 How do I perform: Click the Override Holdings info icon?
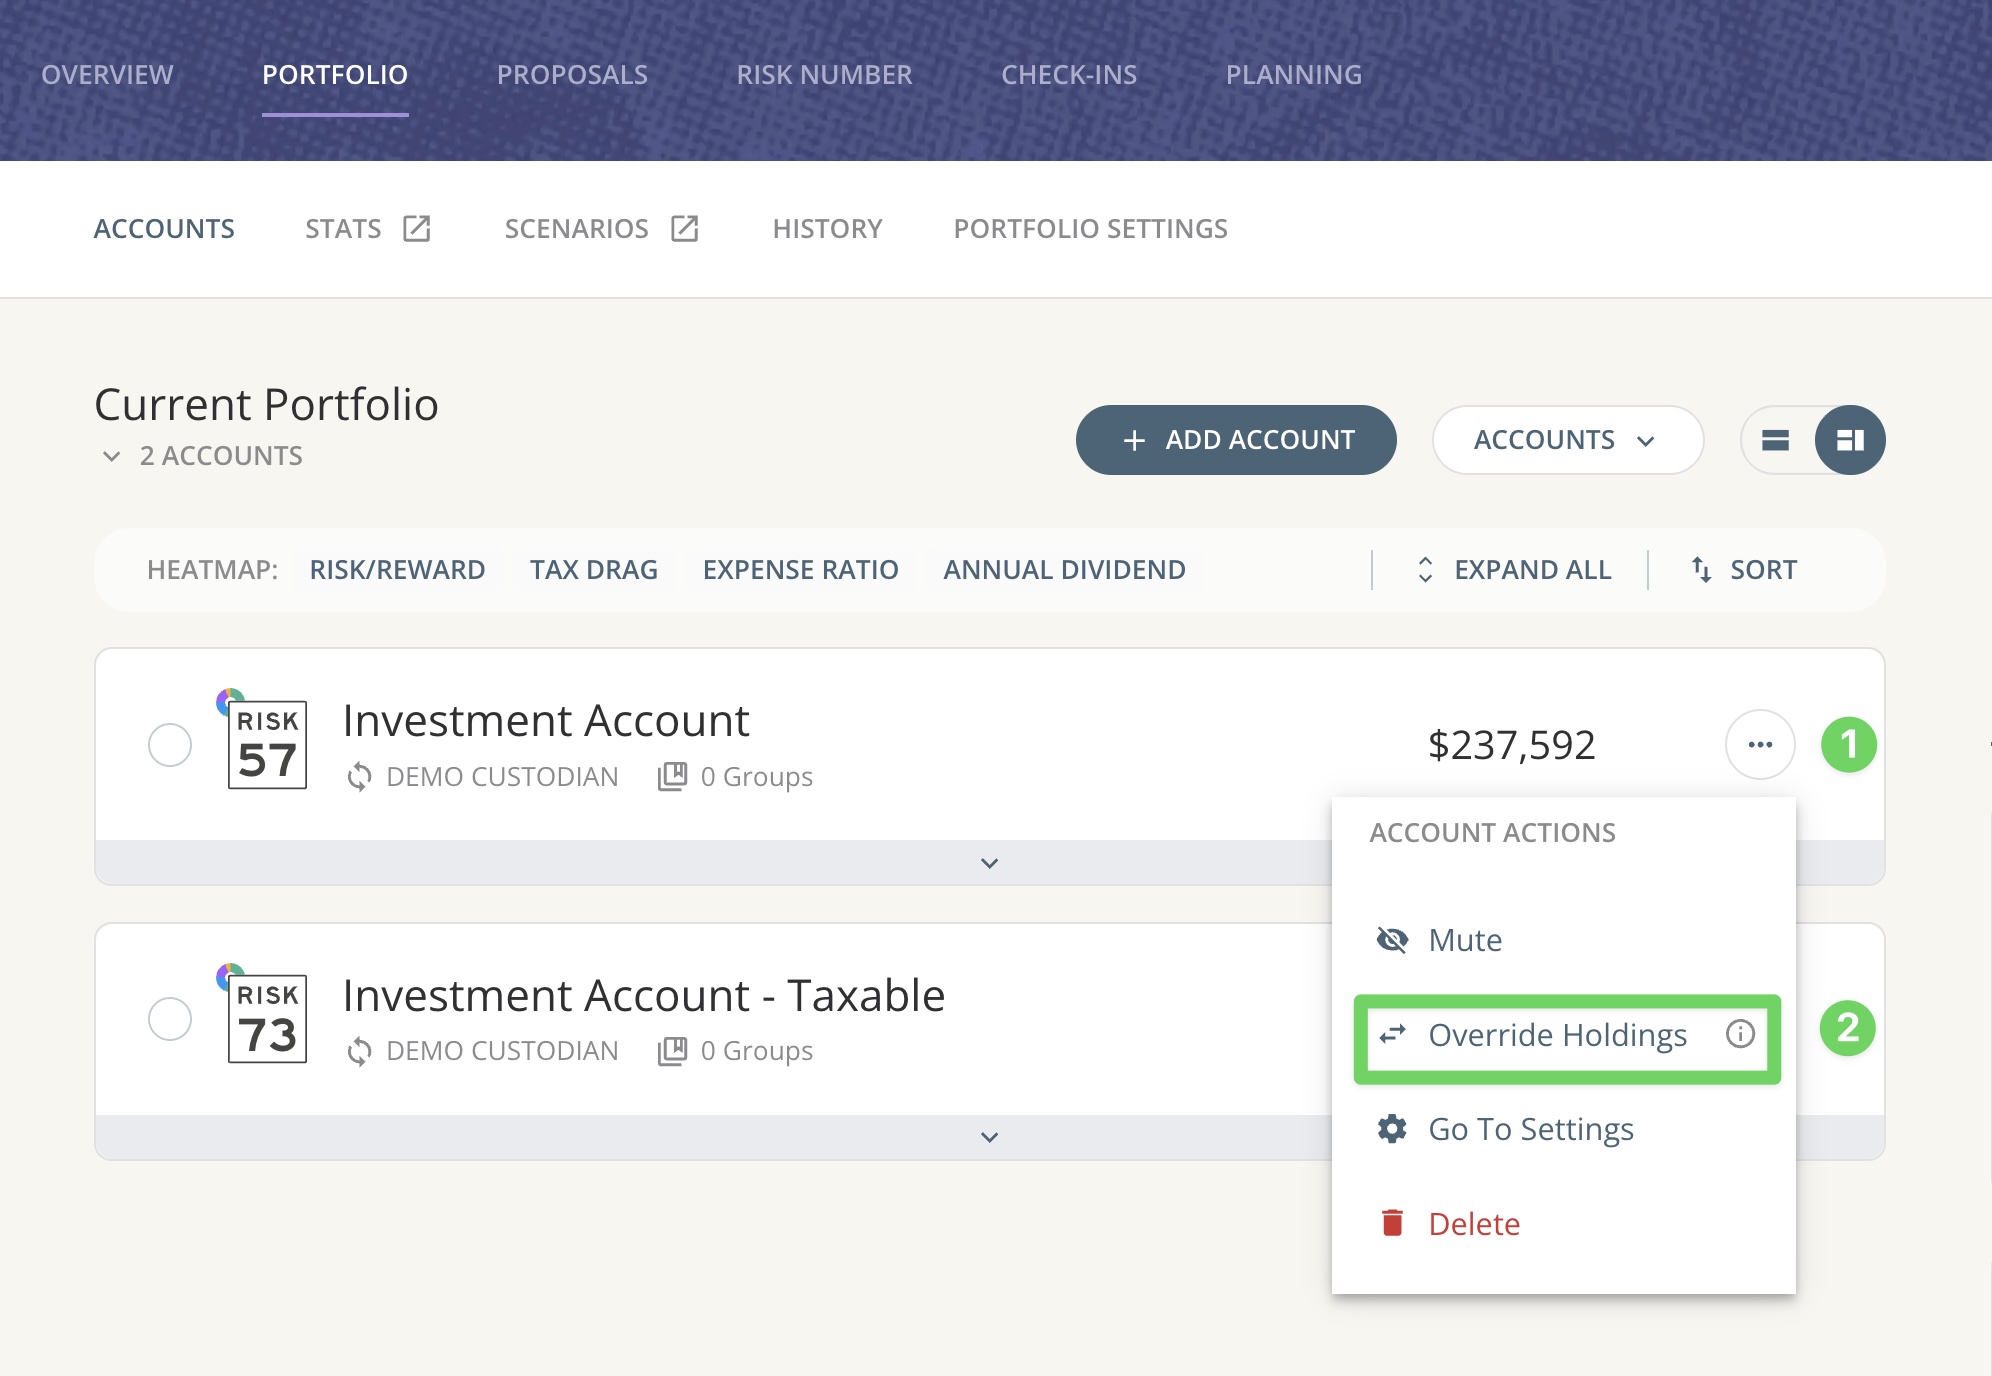1740,1034
